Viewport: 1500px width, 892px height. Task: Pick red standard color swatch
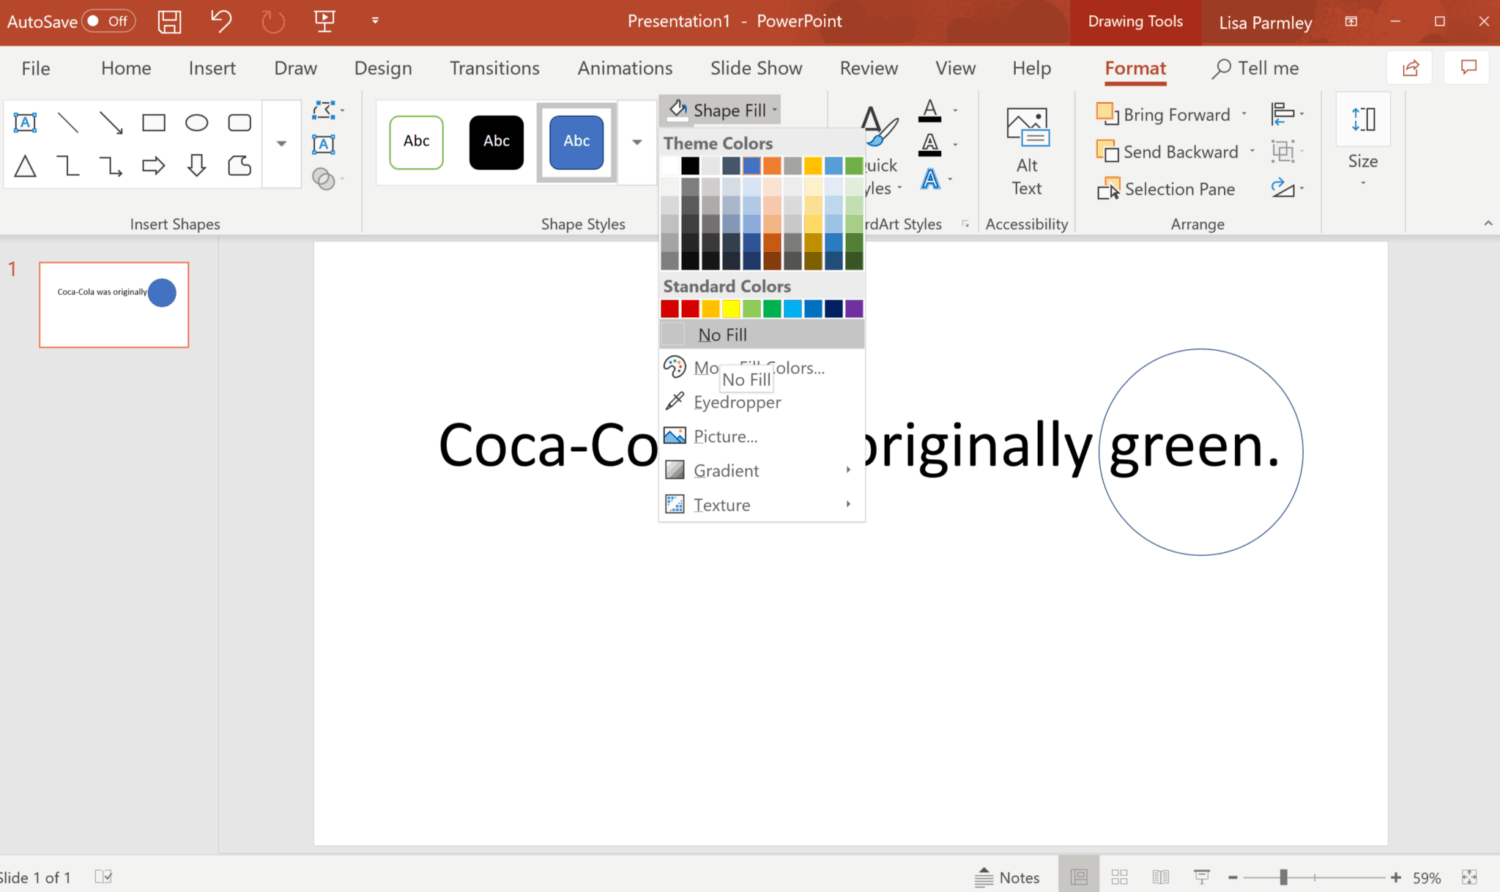click(690, 309)
